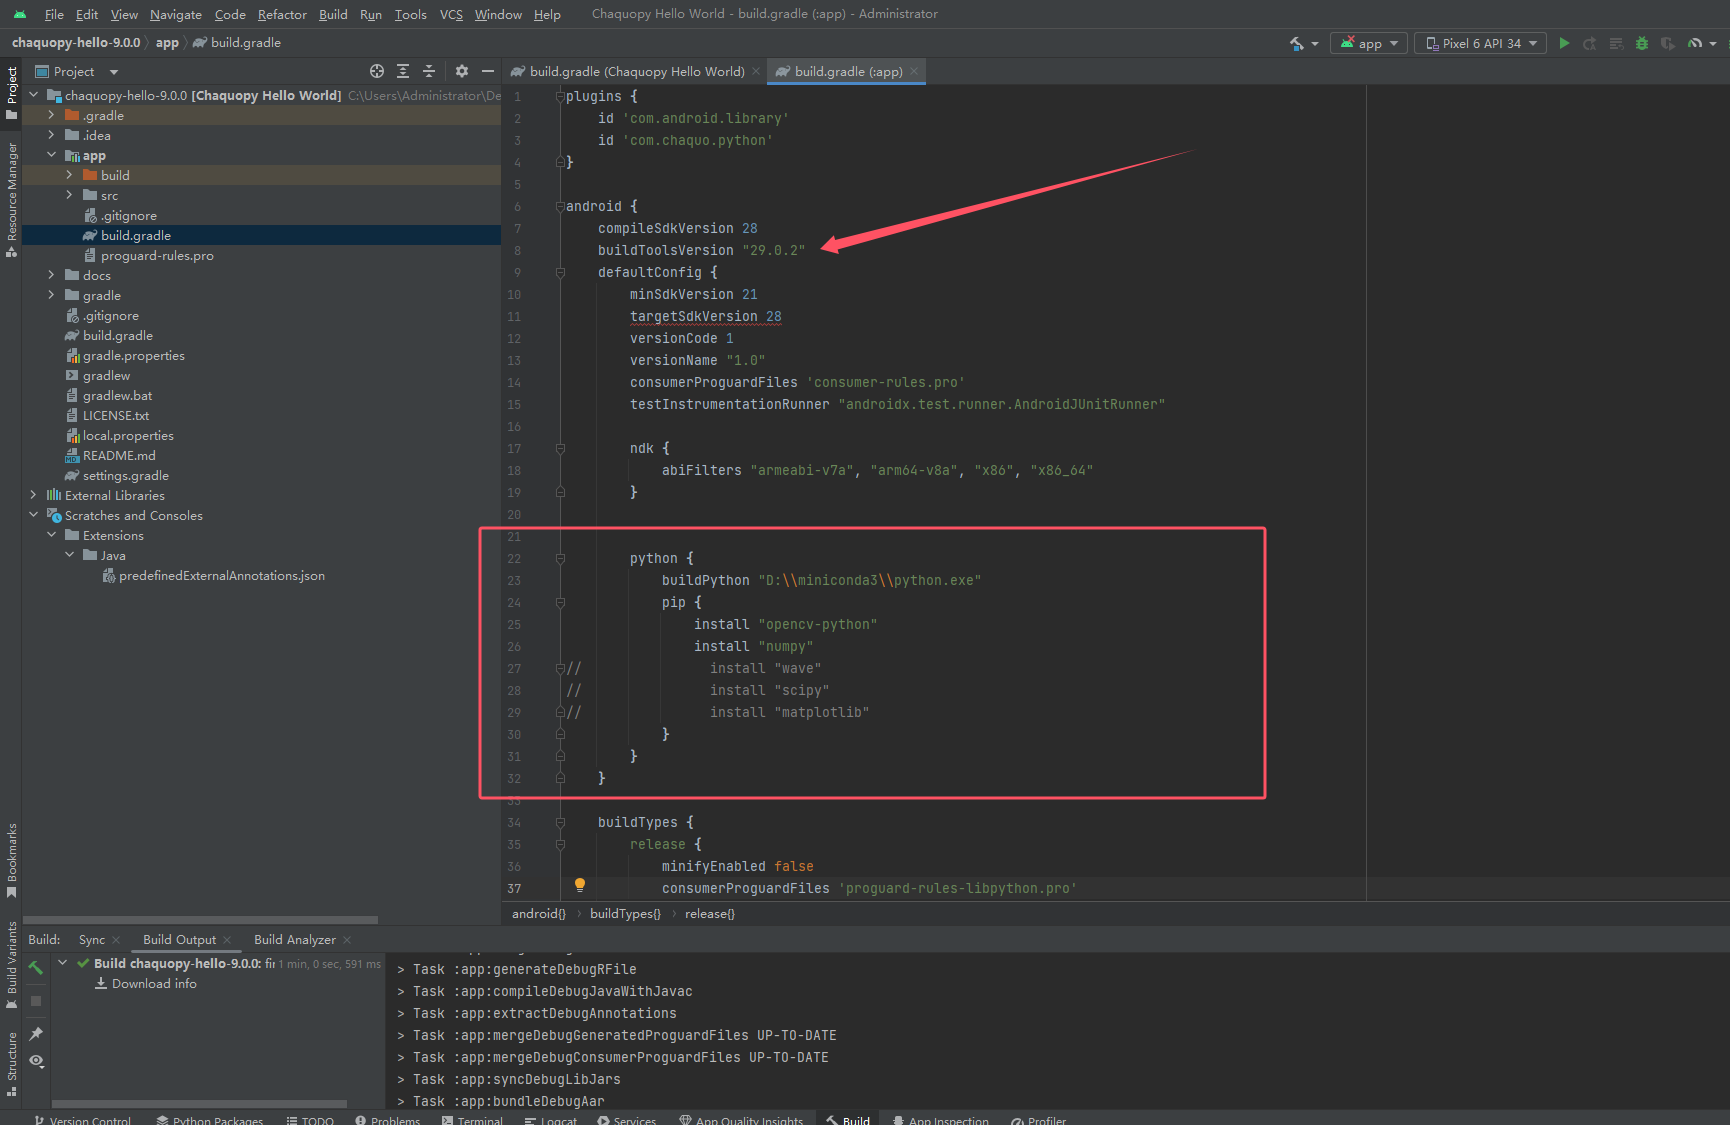Open the Build Analyzer tab
The image size is (1730, 1125).
[296, 939]
